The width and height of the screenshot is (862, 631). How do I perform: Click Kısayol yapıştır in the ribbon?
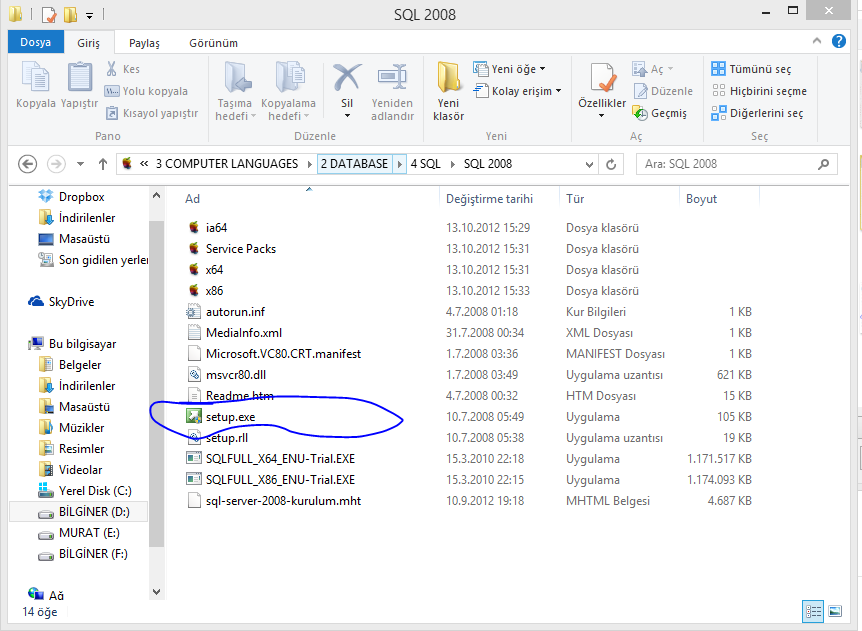[152, 113]
